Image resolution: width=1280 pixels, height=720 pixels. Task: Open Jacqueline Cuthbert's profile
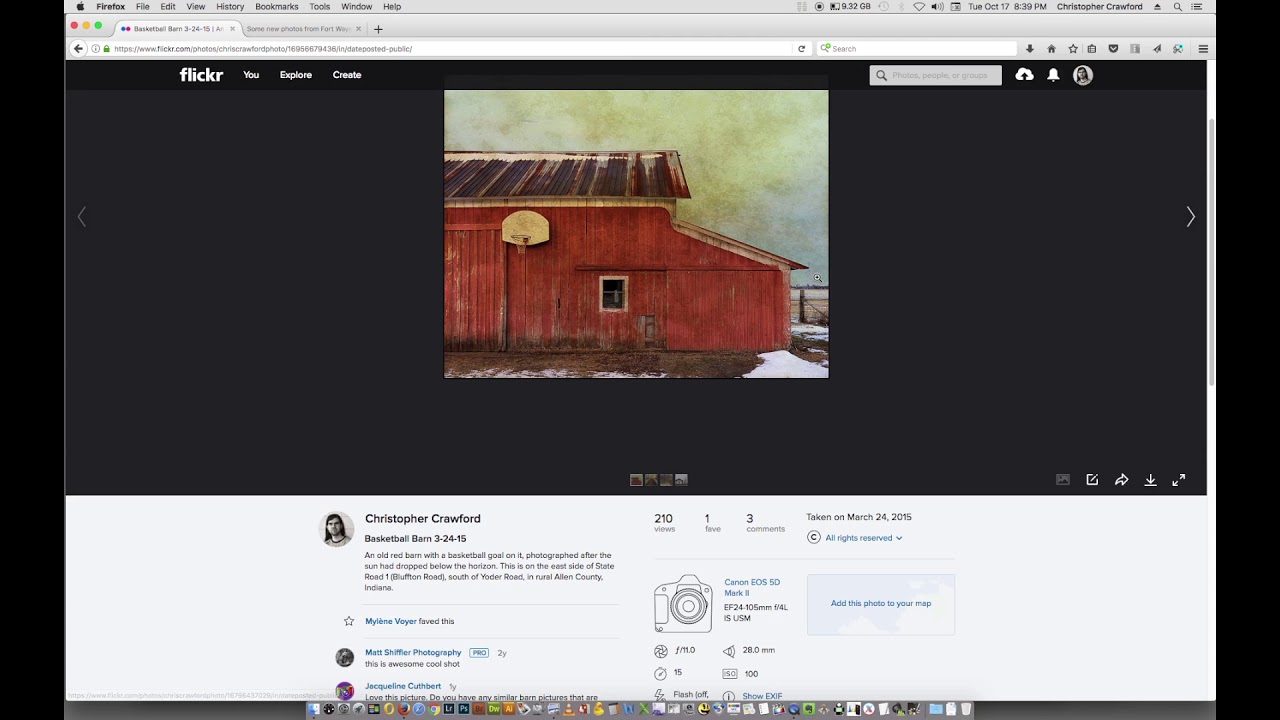403,686
